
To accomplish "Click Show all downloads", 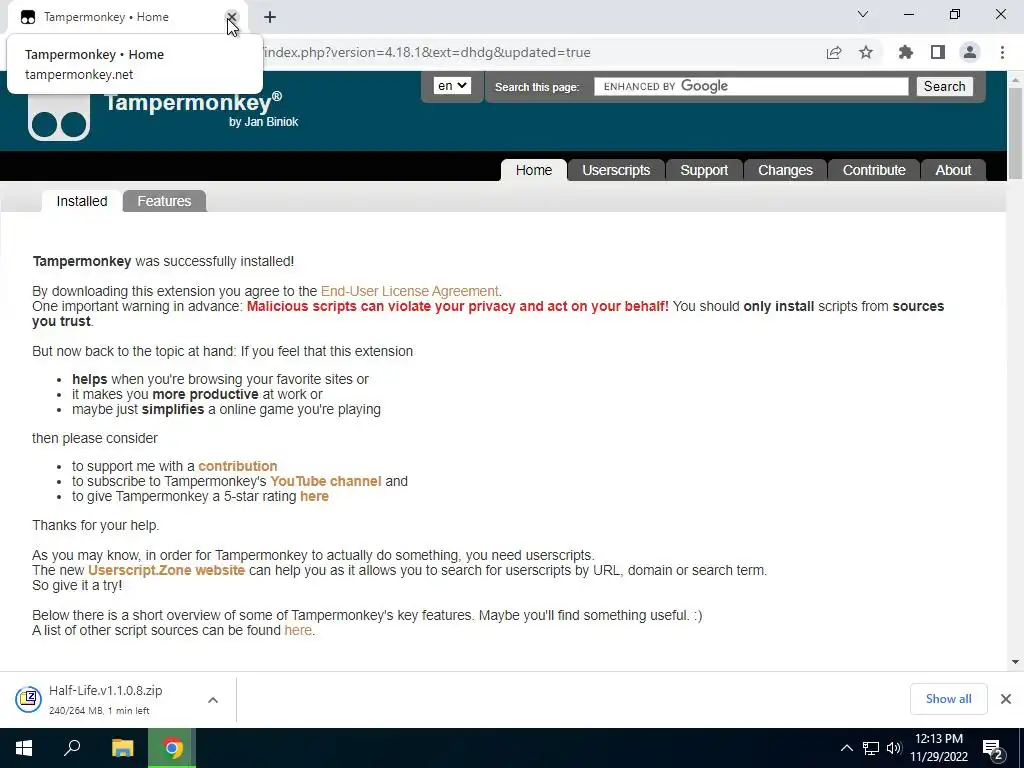I will [x=948, y=699].
